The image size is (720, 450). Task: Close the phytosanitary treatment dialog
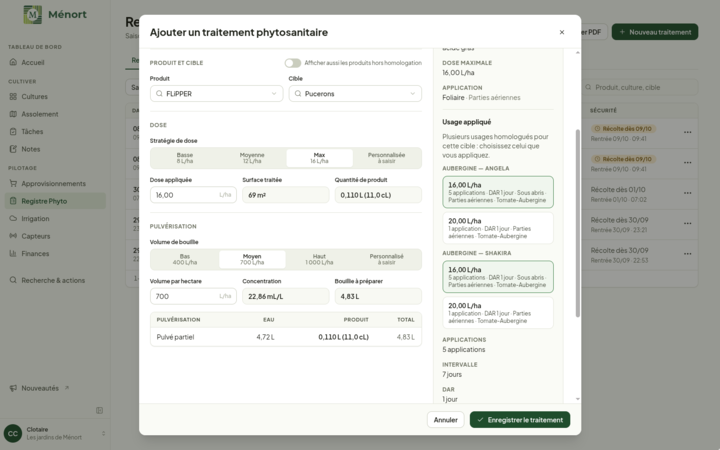(562, 32)
